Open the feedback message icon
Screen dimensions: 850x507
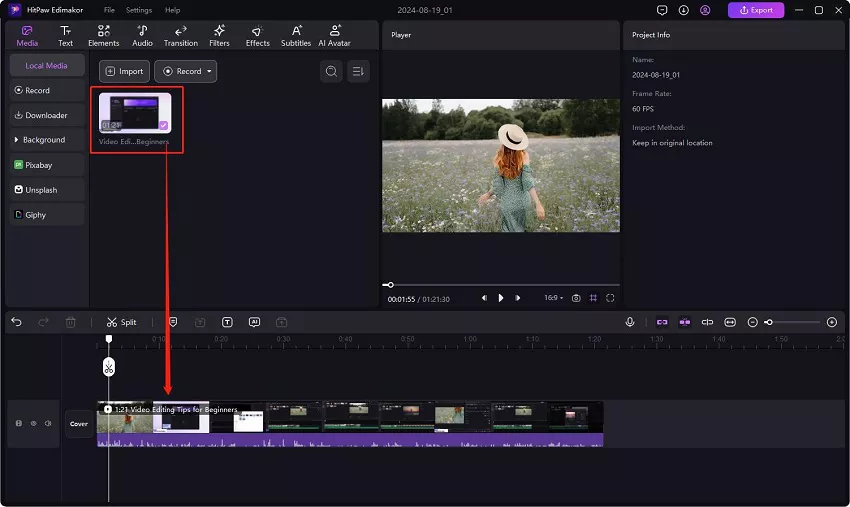pyautogui.click(x=662, y=10)
